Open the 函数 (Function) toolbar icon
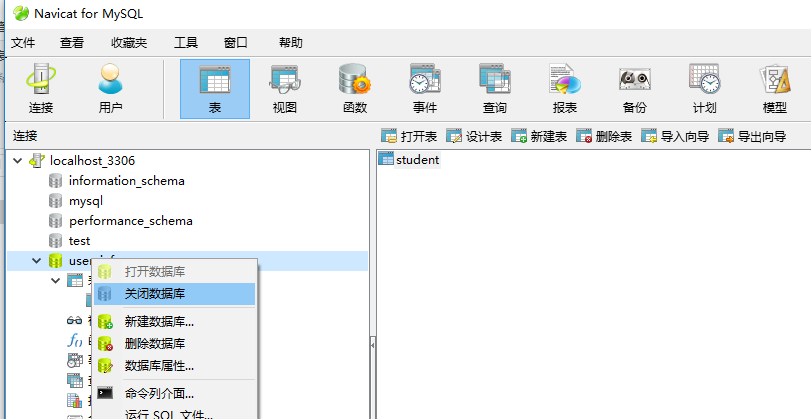Image resolution: width=811 pixels, height=419 pixels. (x=355, y=89)
